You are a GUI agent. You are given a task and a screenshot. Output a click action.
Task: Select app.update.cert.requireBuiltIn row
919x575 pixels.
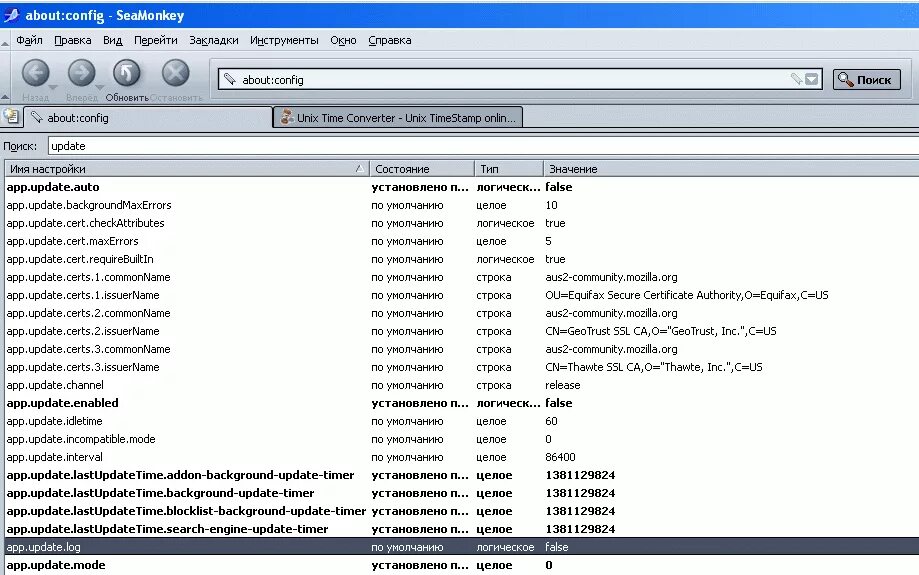(x=462, y=259)
